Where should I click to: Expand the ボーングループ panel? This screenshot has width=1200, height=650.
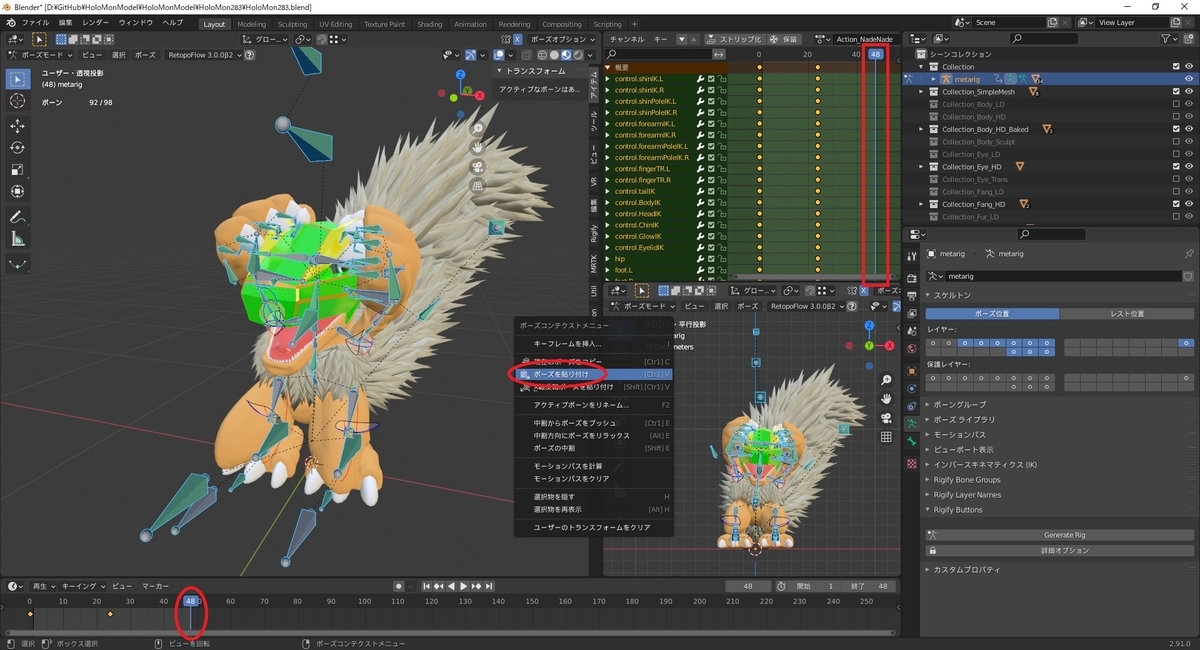(x=928, y=404)
